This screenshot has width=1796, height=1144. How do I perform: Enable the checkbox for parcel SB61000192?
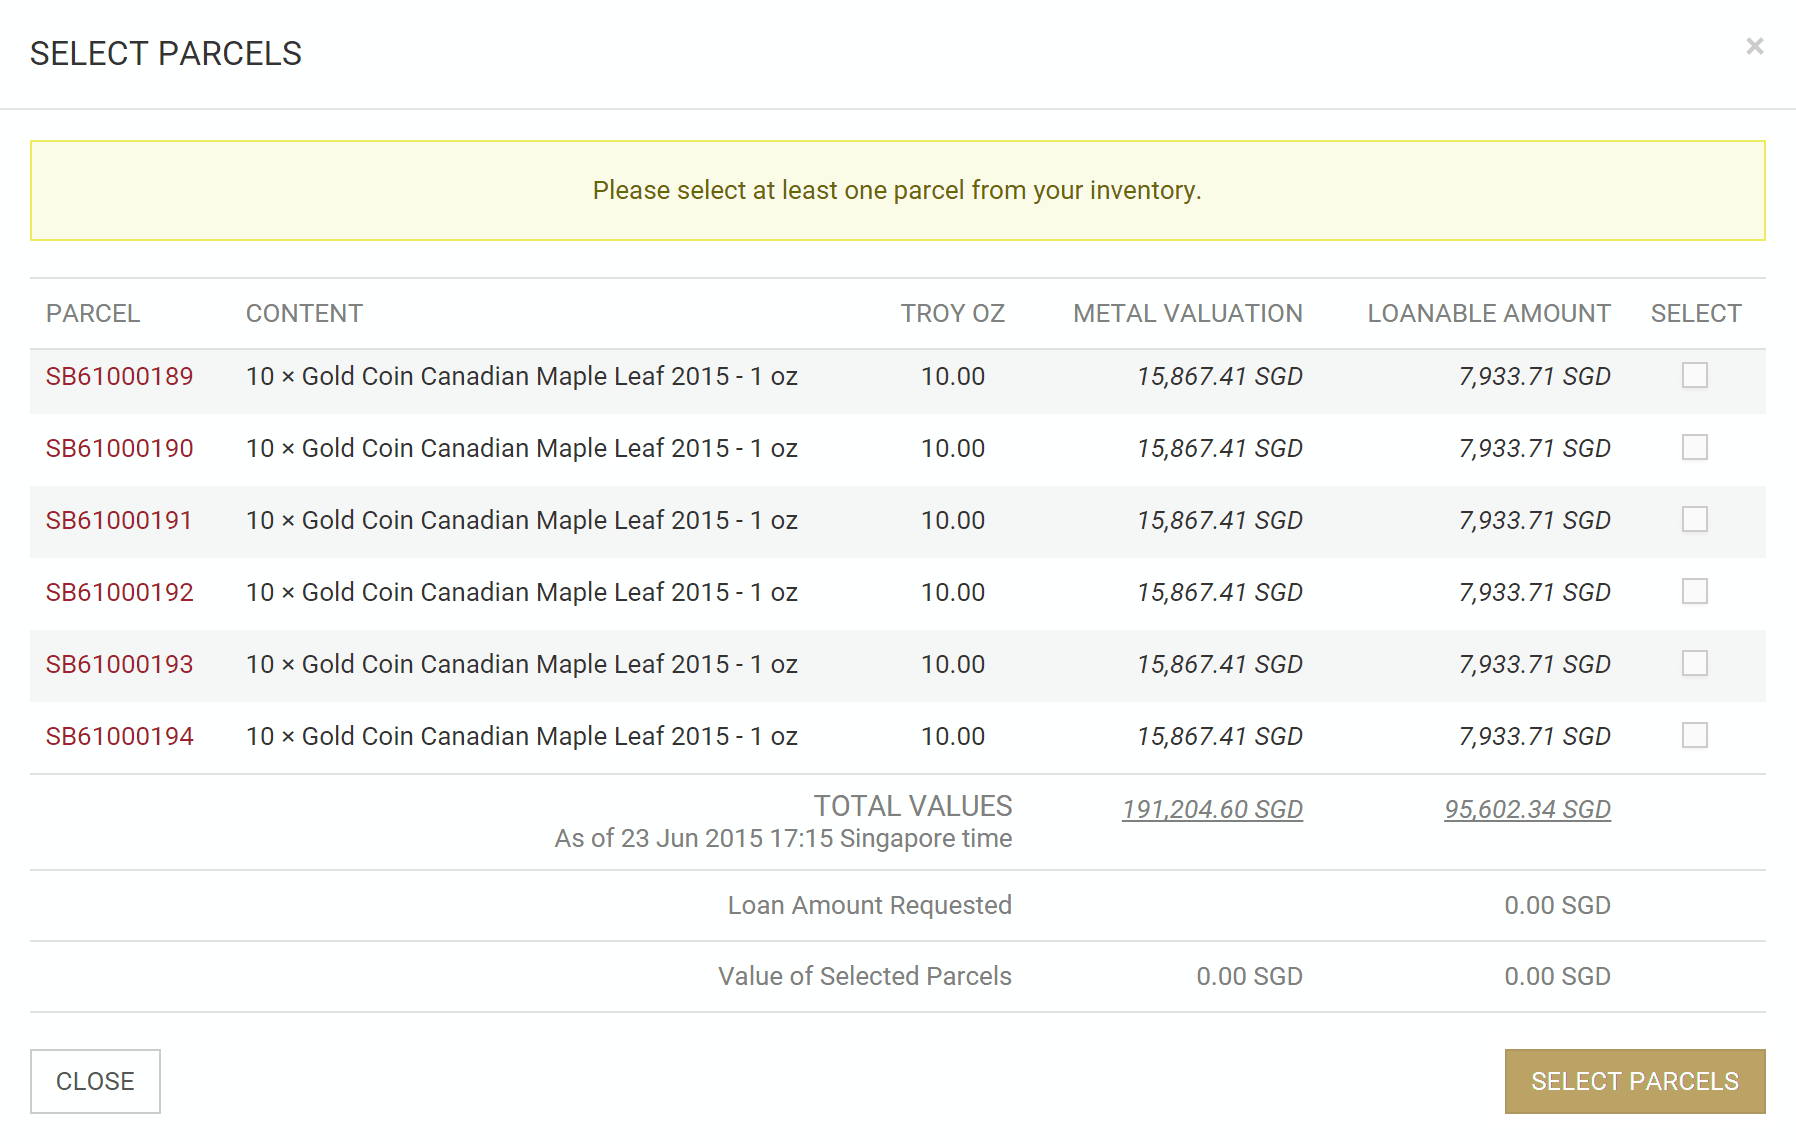coord(1695,591)
